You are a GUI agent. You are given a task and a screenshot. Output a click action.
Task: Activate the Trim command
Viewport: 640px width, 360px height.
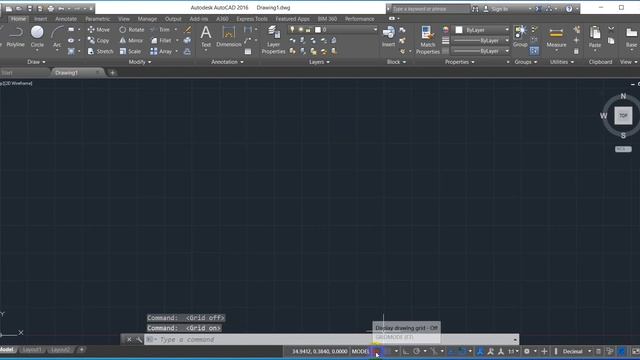(x=160, y=30)
